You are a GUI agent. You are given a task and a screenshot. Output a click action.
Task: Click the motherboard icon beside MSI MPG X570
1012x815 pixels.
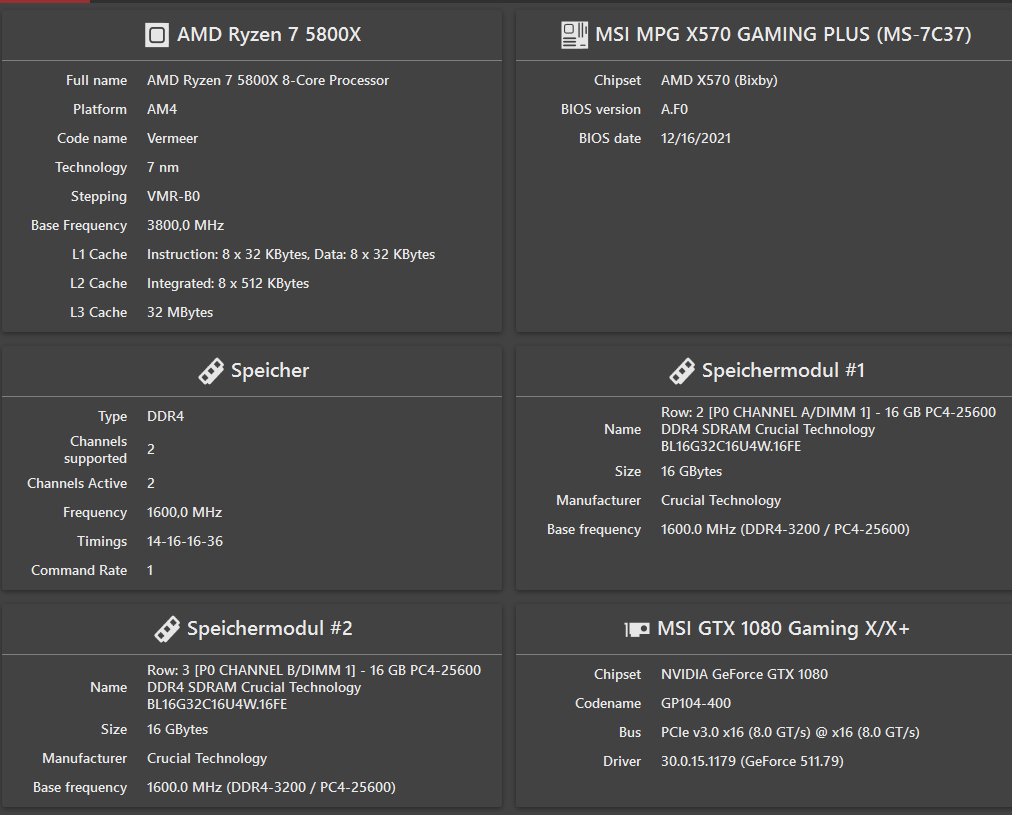click(574, 35)
